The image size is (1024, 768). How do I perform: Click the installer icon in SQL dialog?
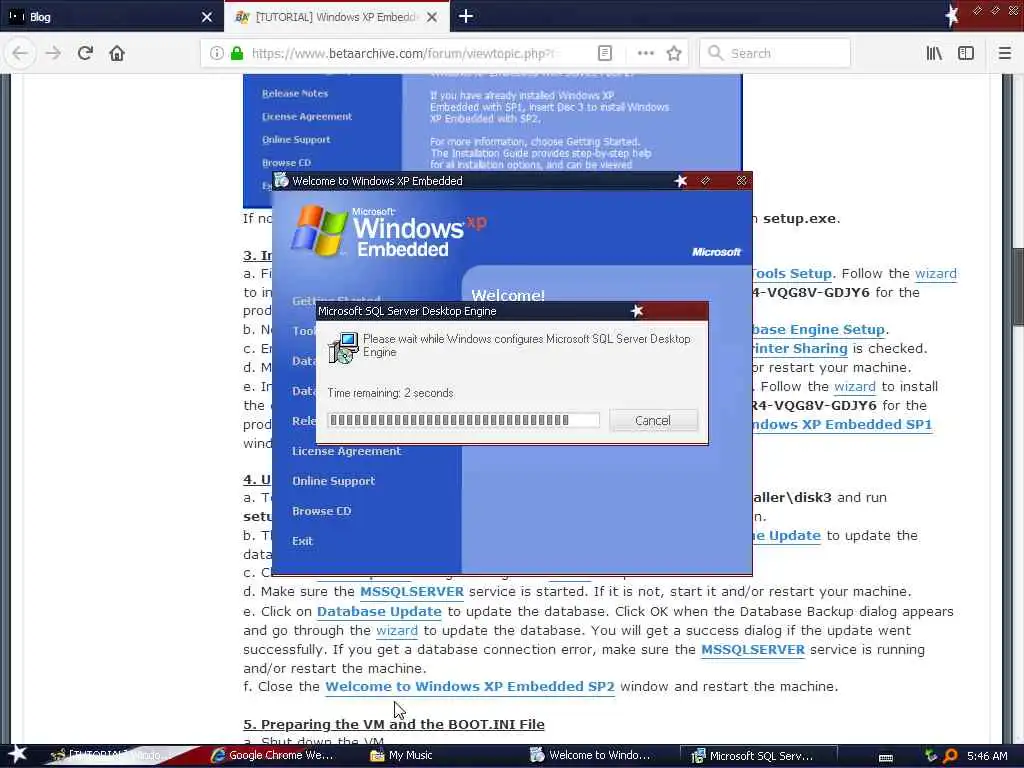pos(344,347)
